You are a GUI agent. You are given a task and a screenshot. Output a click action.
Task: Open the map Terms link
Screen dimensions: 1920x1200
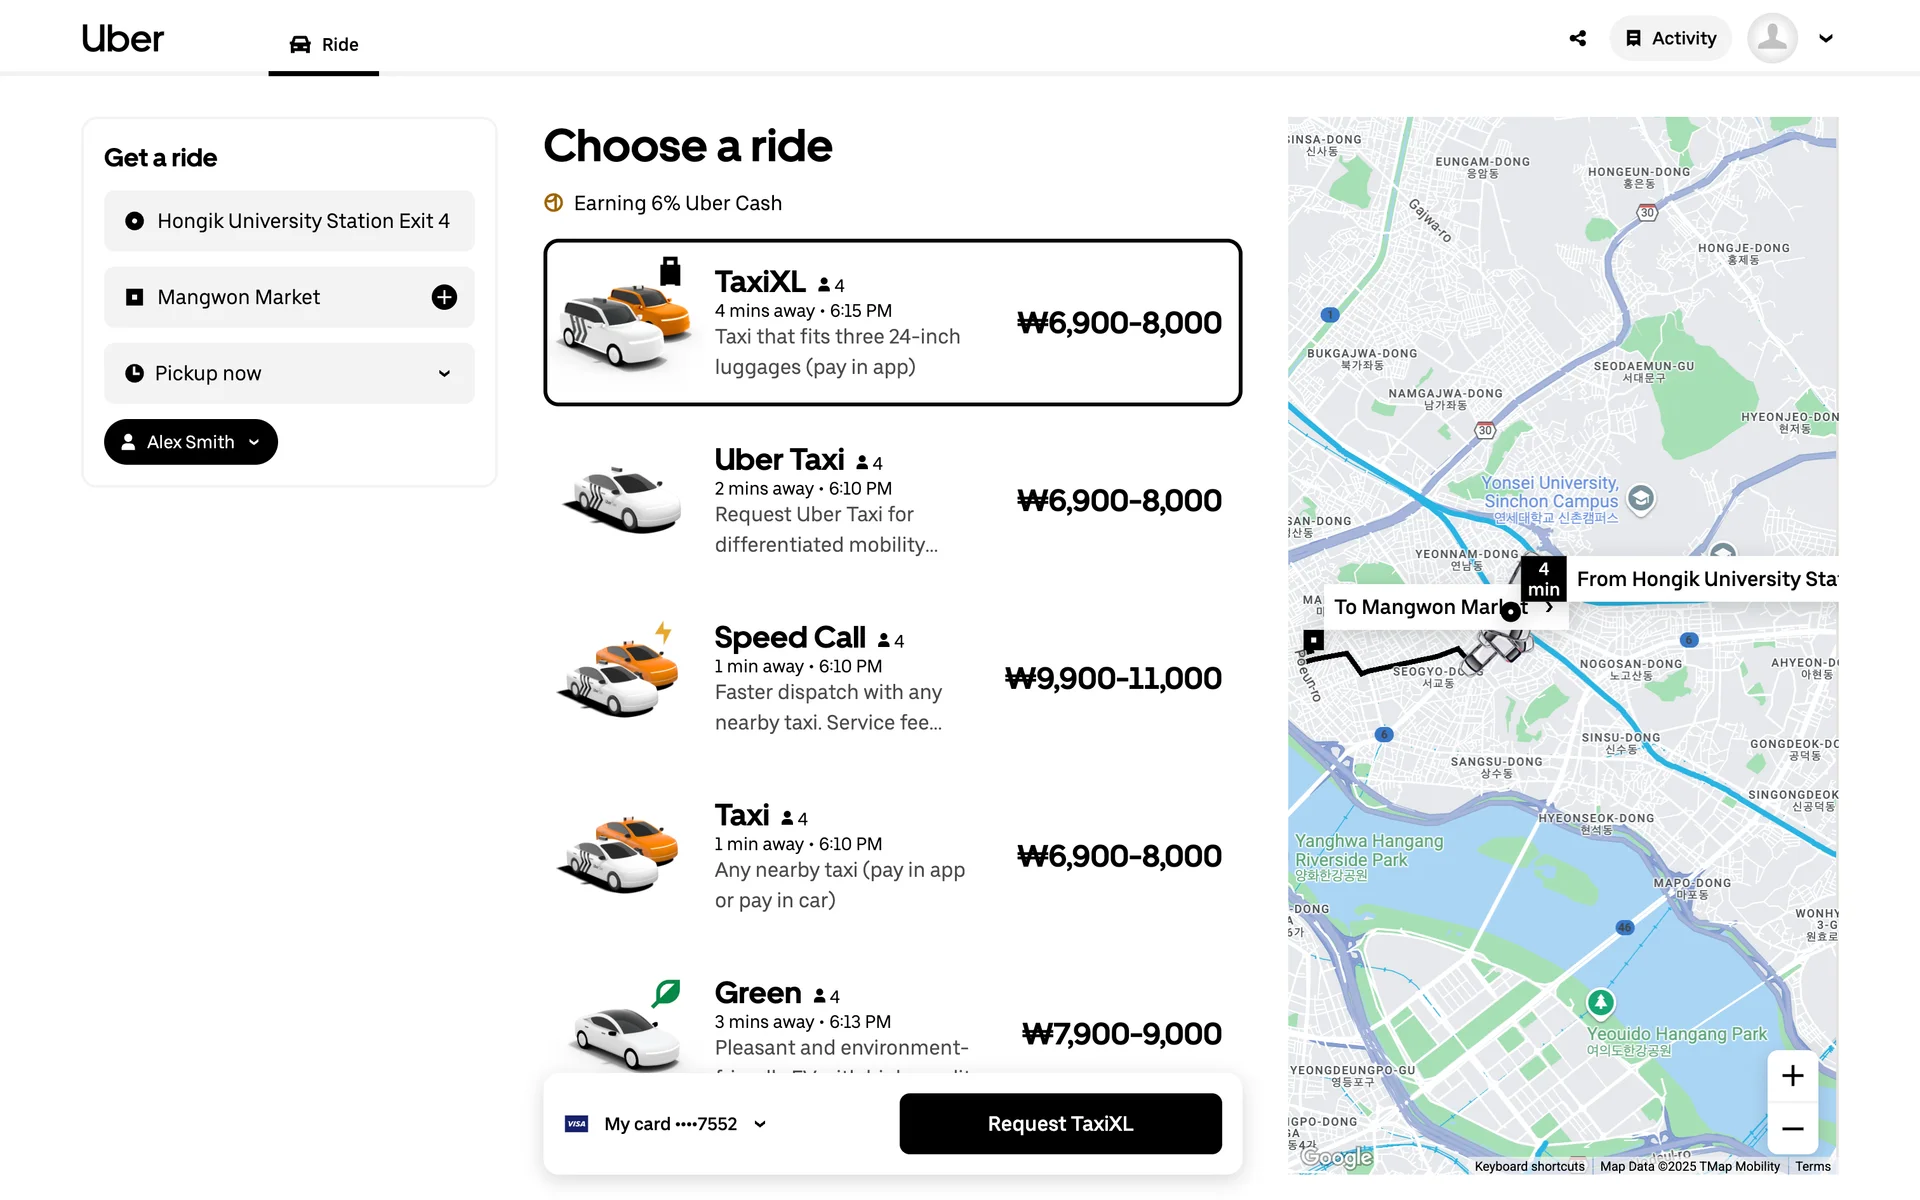(x=1812, y=1166)
